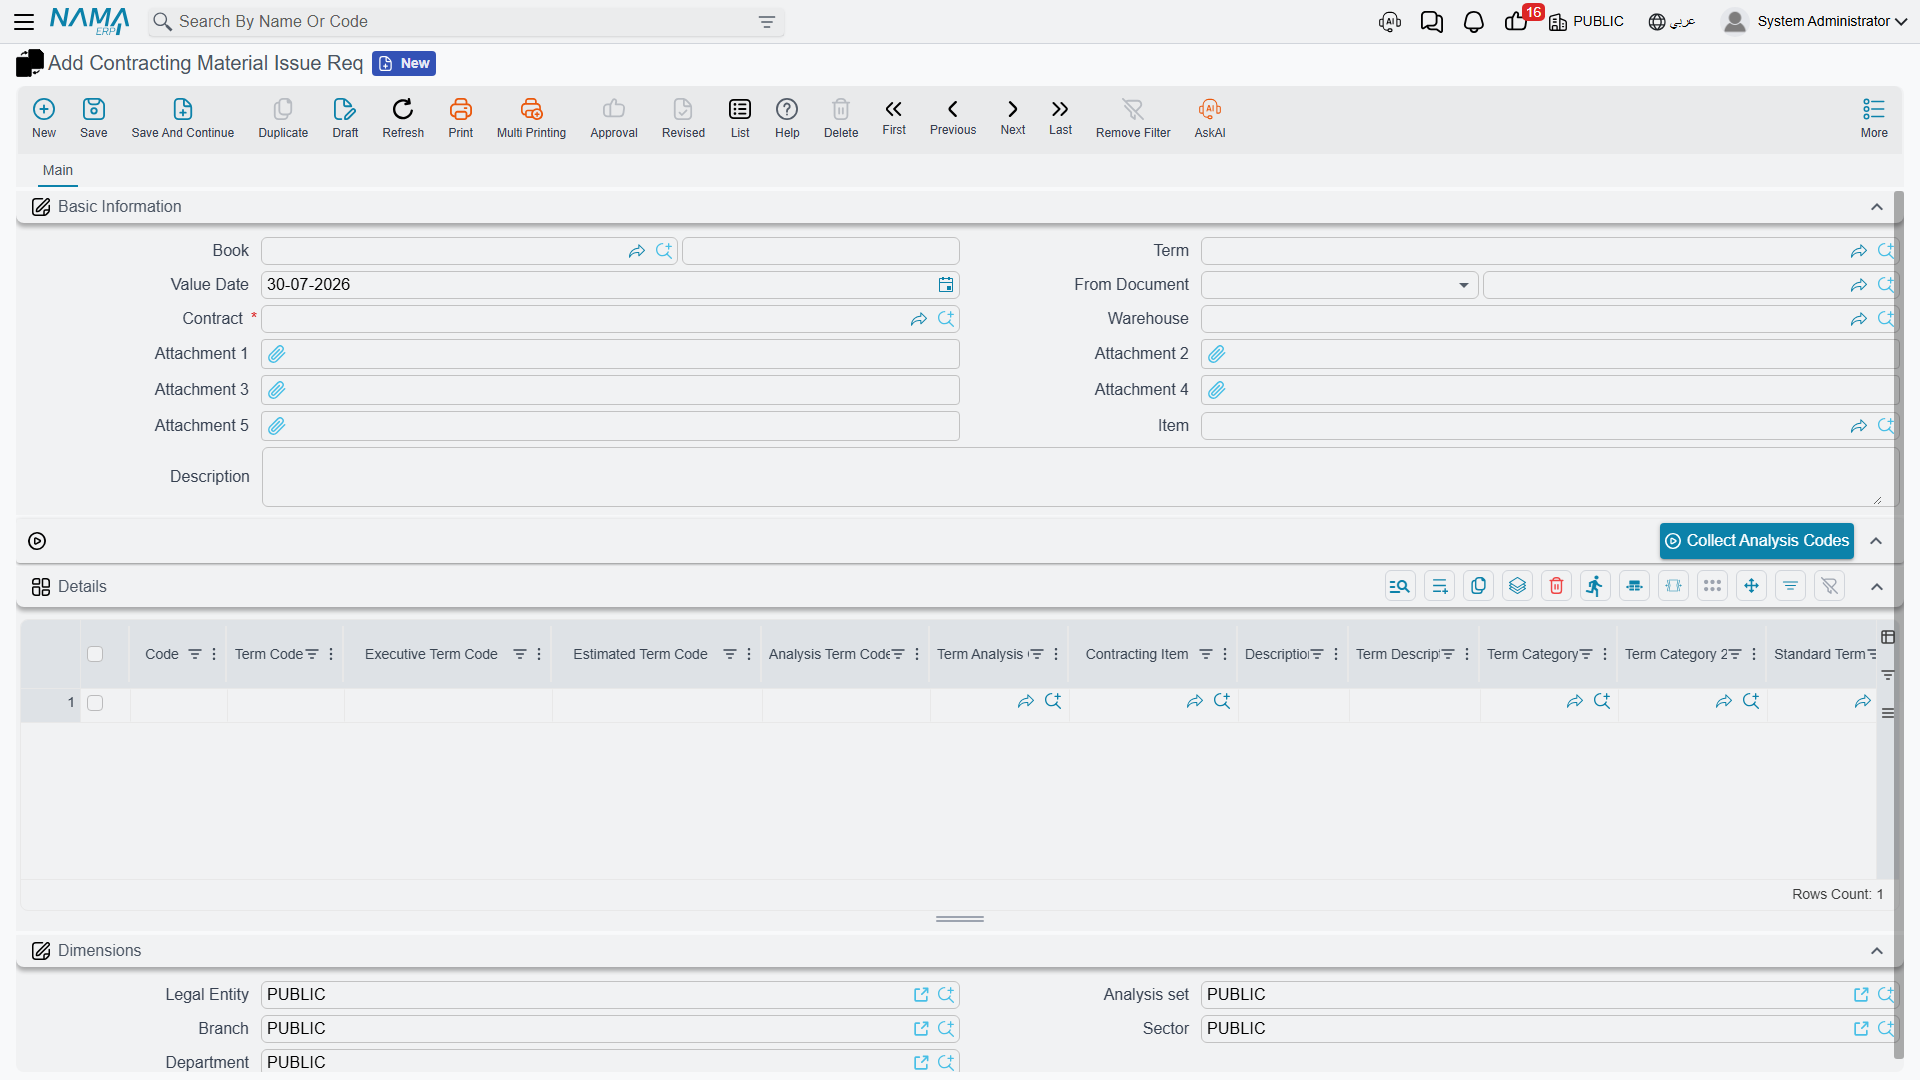Switch language to Arabic
The image size is (1920, 1080).
click(x=1672, y=21)
